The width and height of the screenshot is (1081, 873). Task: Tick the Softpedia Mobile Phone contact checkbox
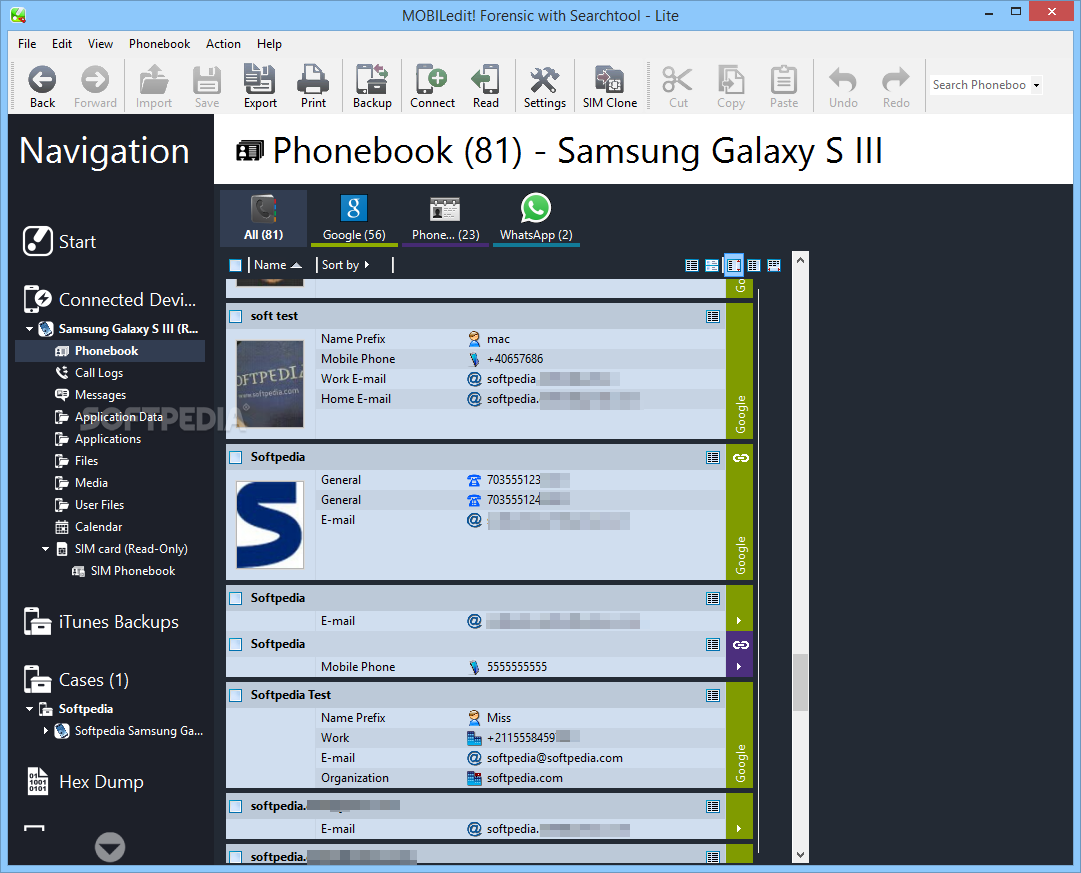coord(236,644)
